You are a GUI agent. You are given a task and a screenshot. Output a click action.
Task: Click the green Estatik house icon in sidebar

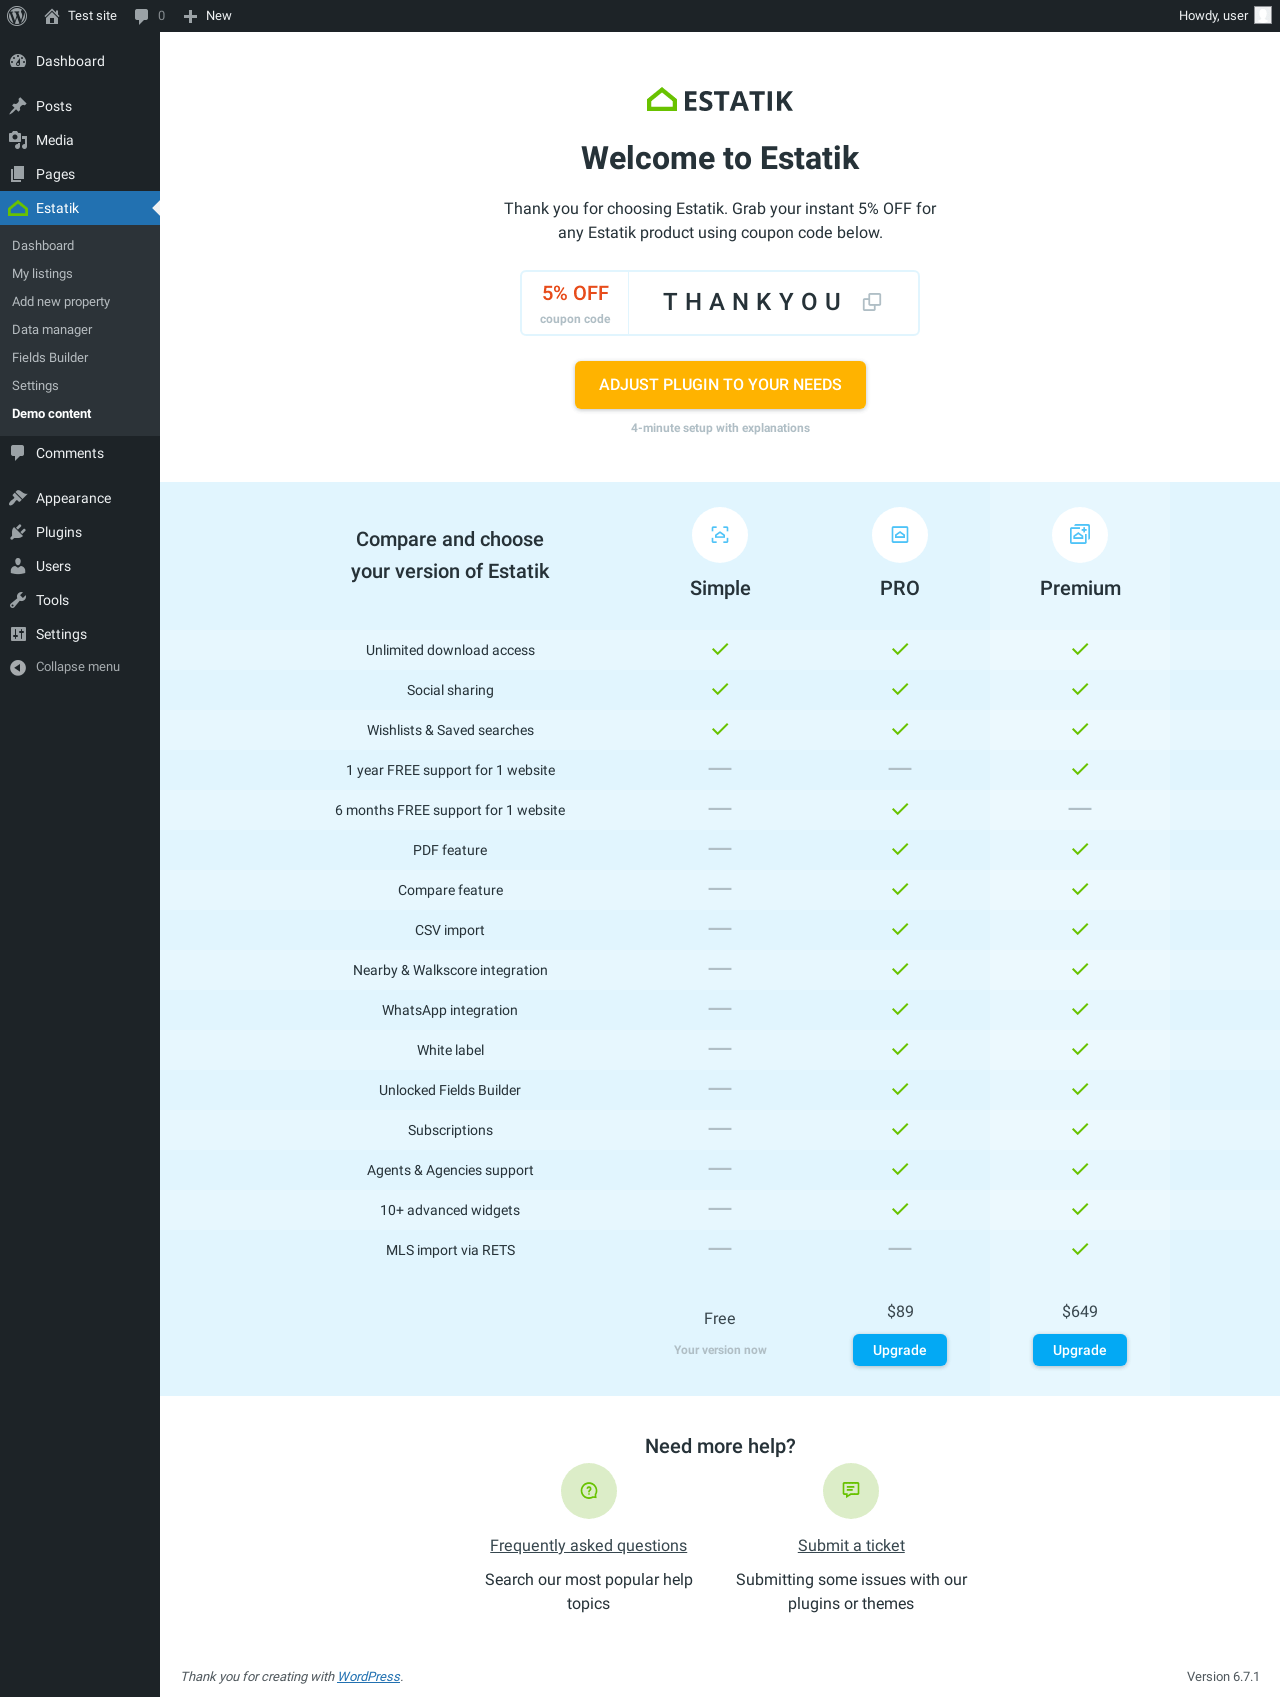click(x=18, y=208)
